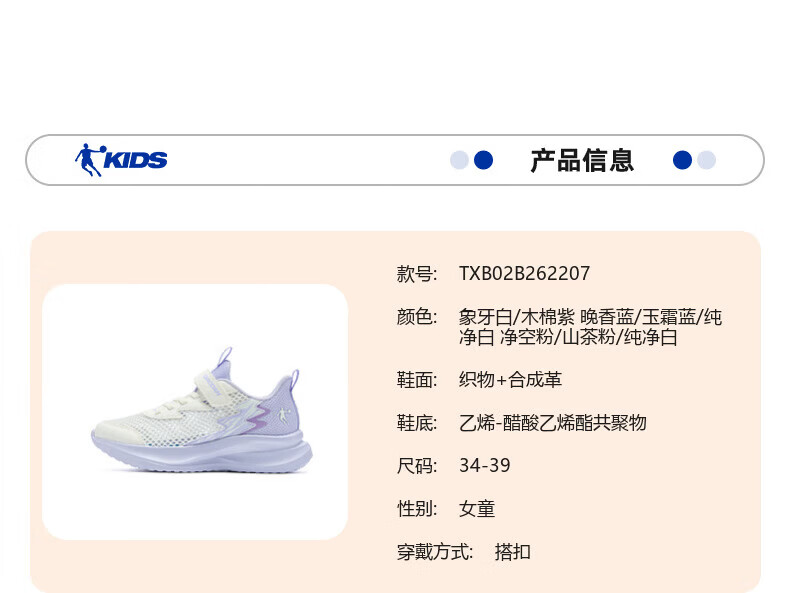Click the 颜色 label

(417, 317)
